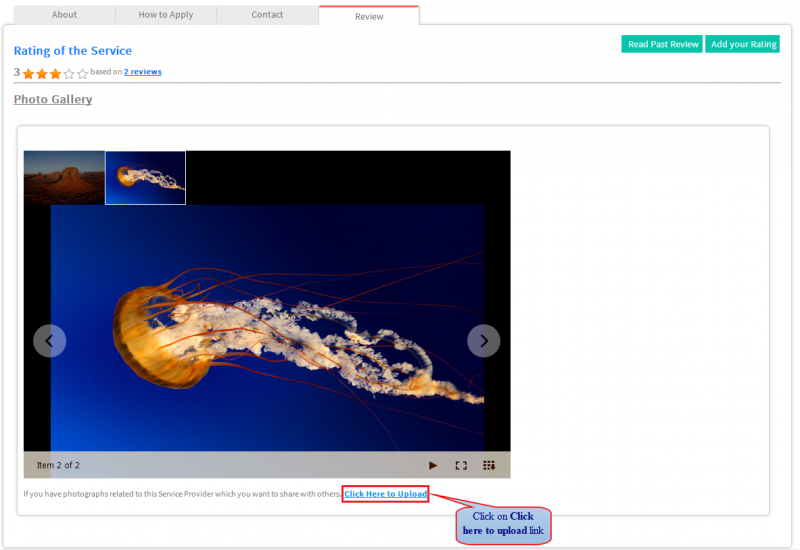Toggle the thumbnail grid icon
The width and height of the screenshot is (800, 550).
[489, 465]
